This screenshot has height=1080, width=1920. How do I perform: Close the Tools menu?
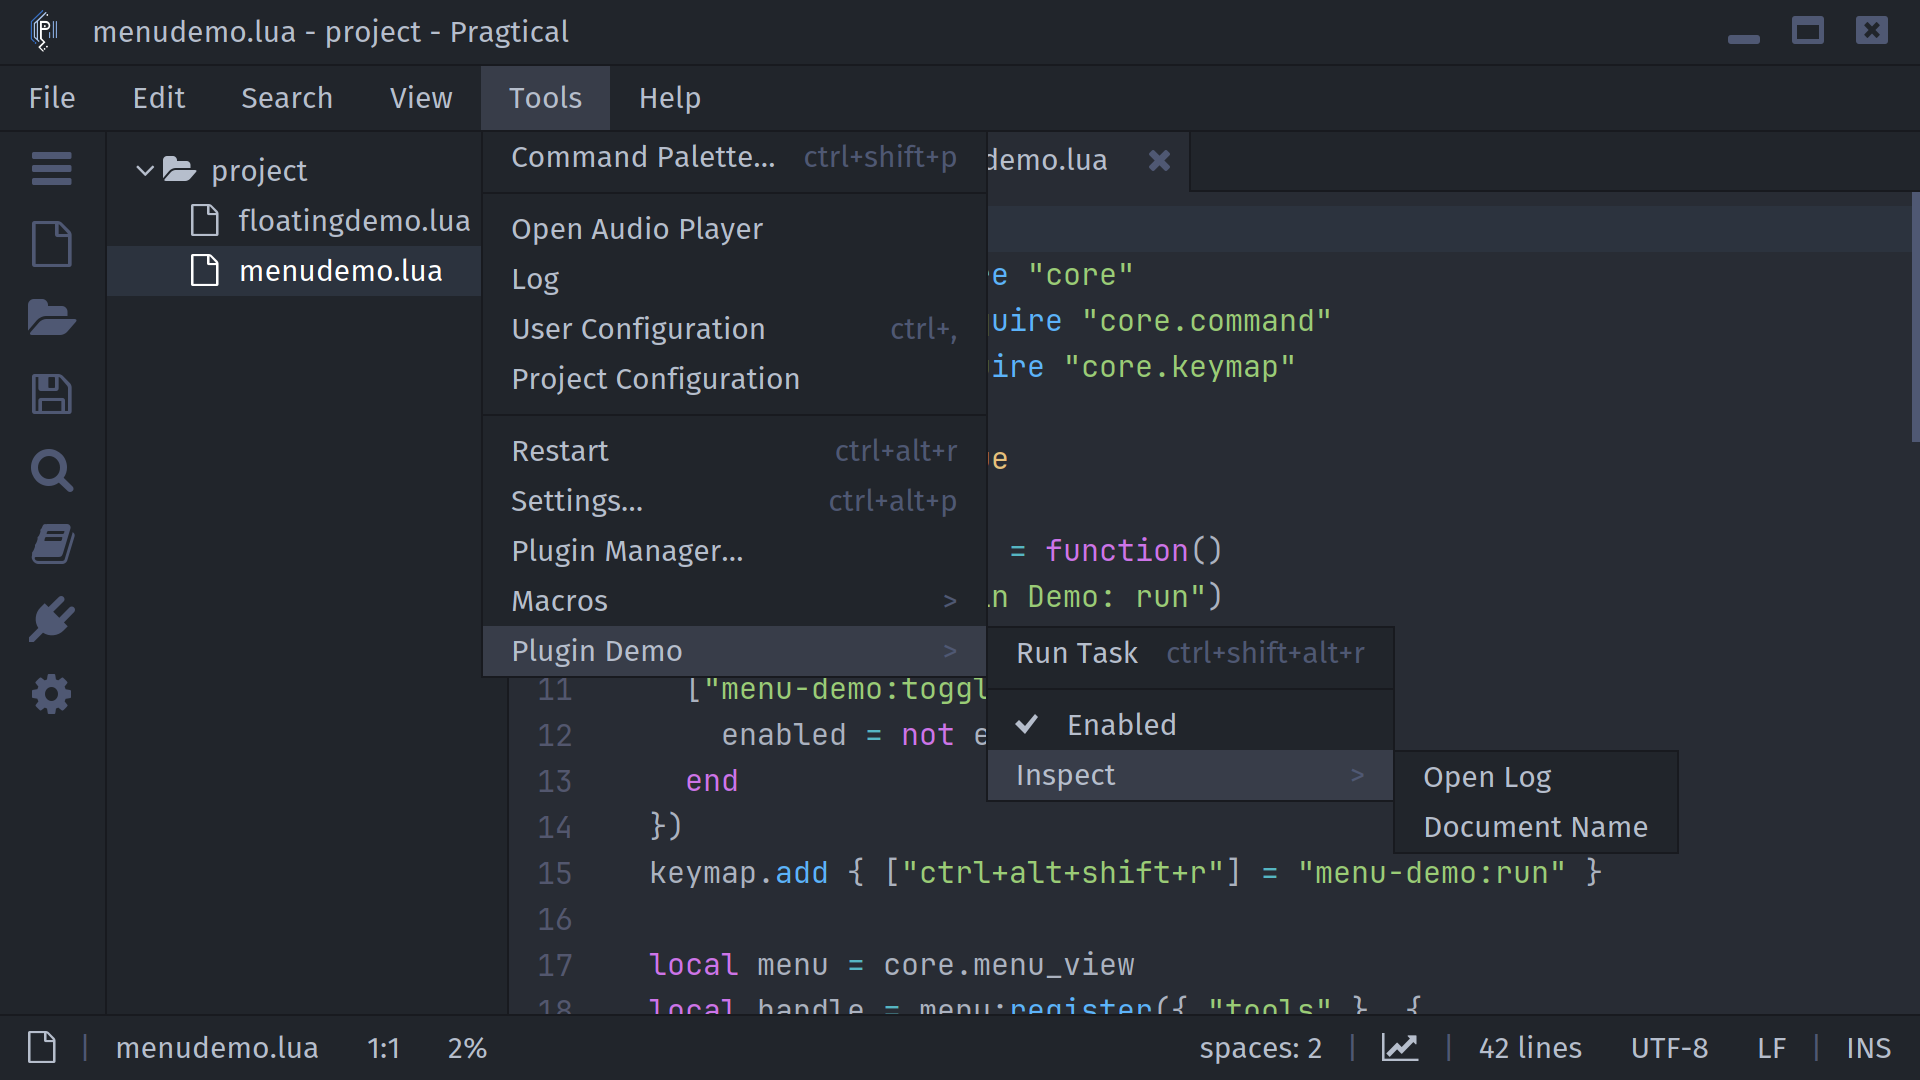click(x=545, y=98)
